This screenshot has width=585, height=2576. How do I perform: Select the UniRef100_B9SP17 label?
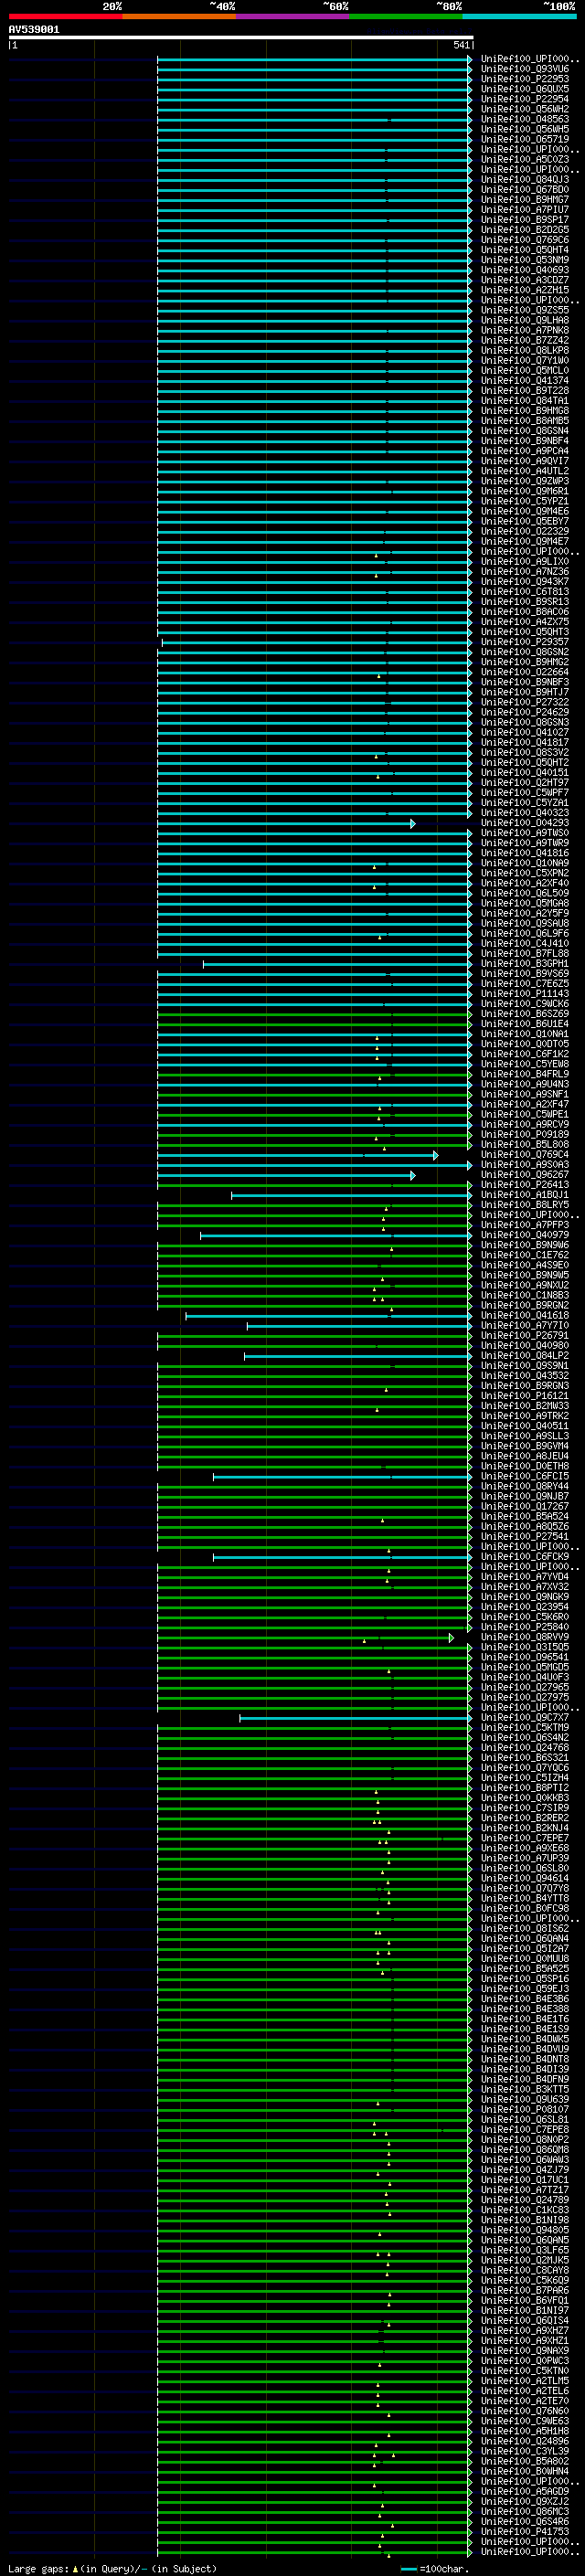[525, 220]
